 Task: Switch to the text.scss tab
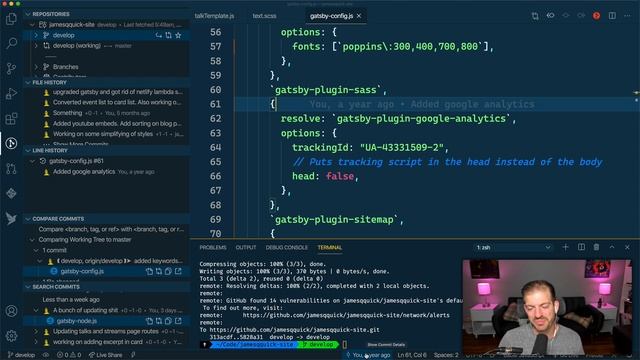(x=264, y=16)
